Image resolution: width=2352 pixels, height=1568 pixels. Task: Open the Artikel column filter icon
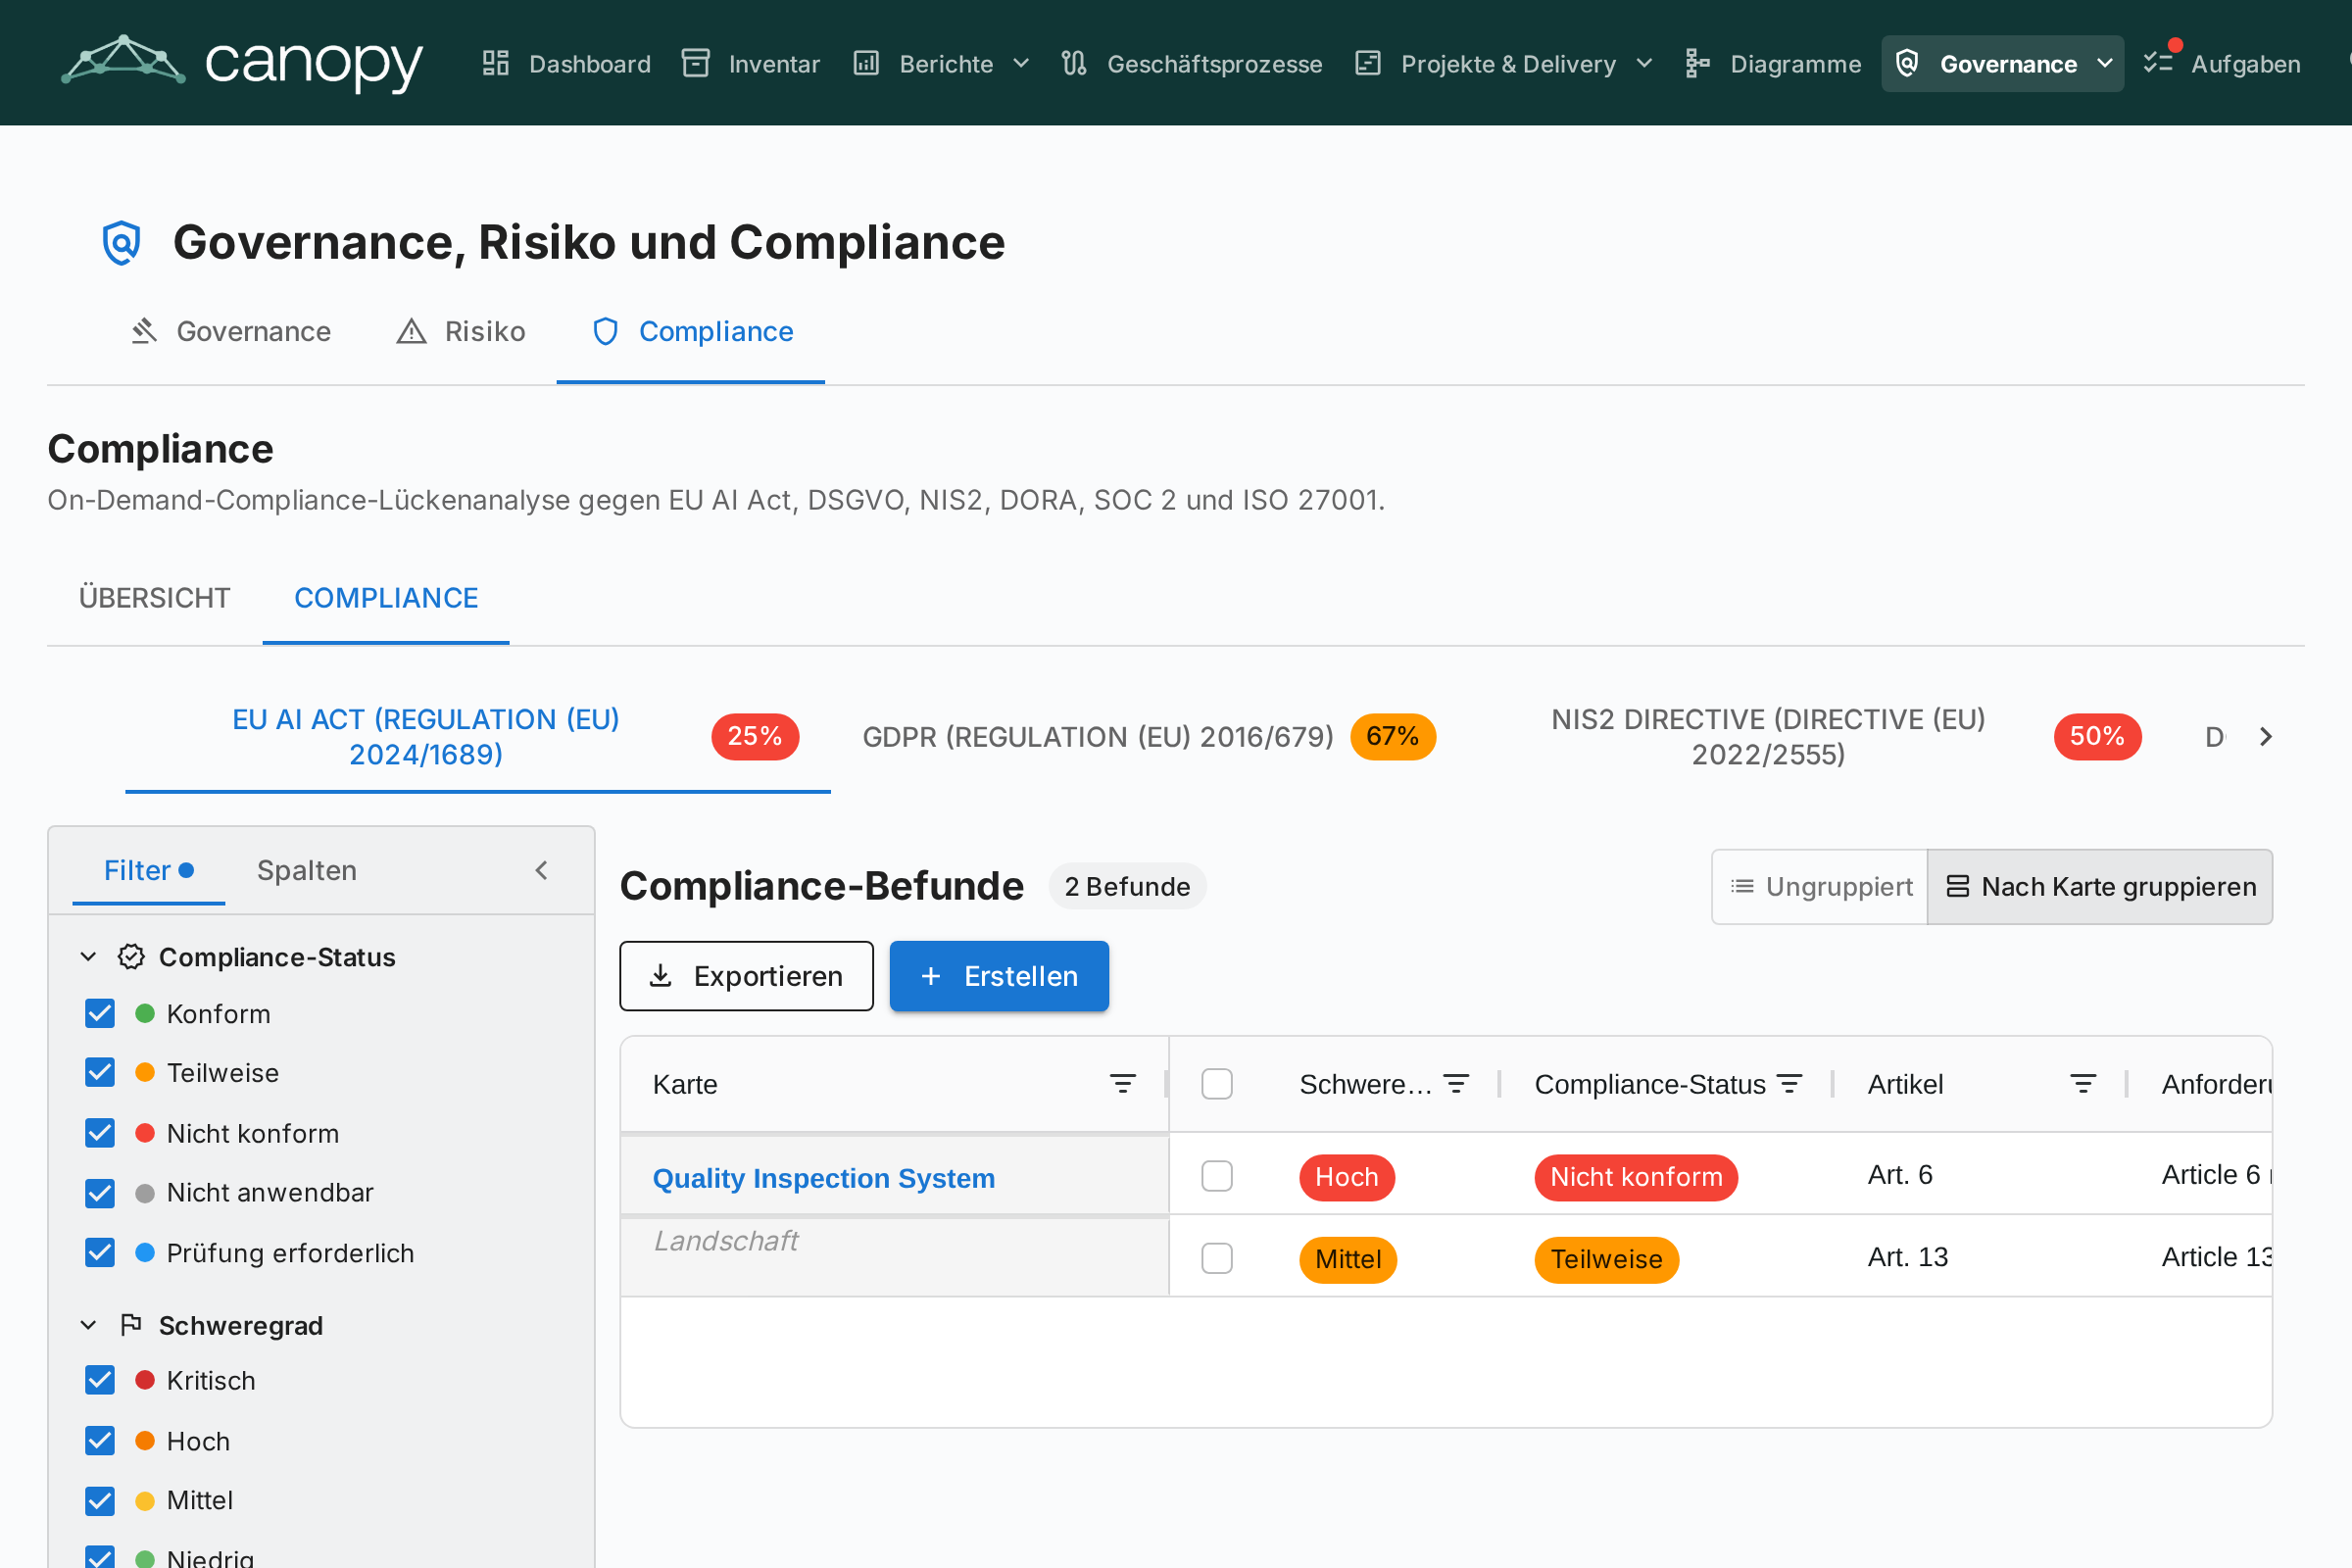(2083, 1084)
